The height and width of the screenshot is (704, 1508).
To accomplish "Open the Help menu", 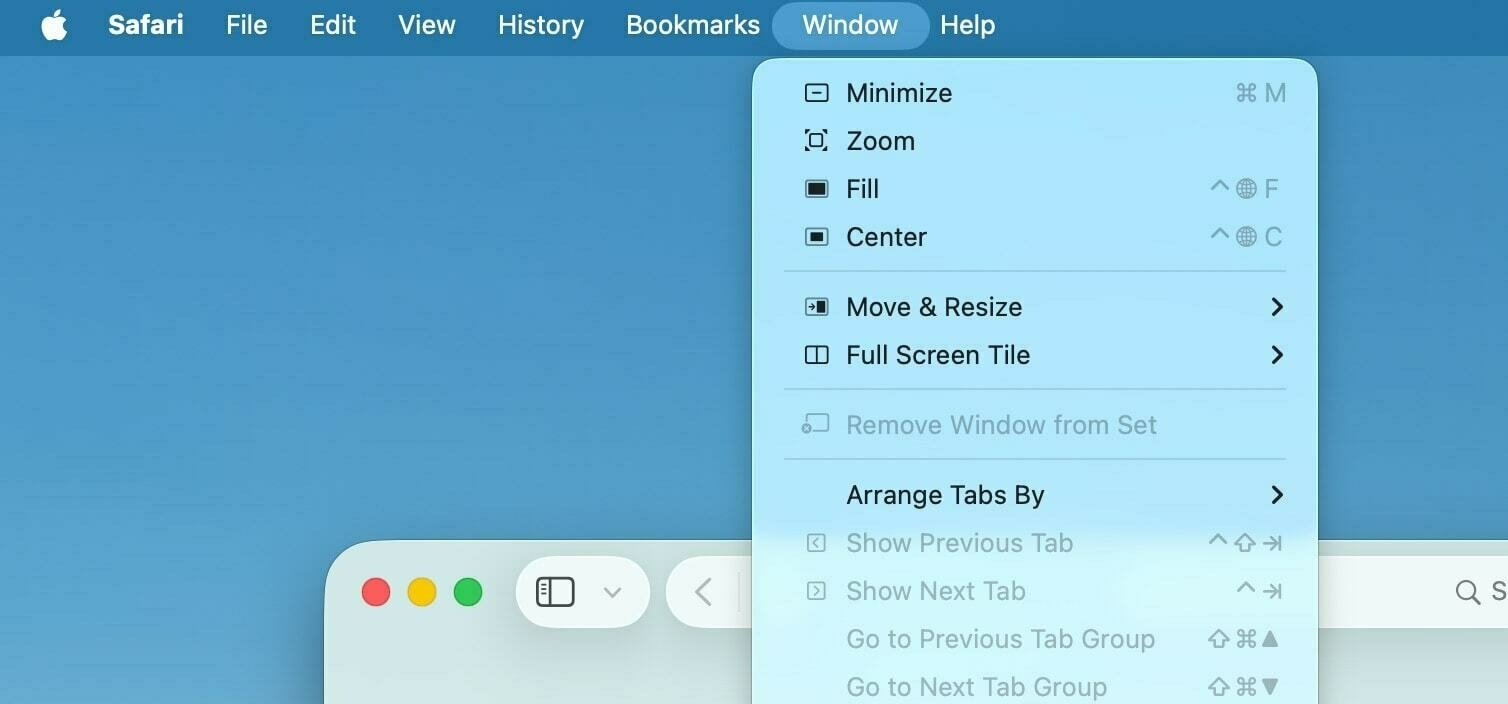I will point(968,25).
